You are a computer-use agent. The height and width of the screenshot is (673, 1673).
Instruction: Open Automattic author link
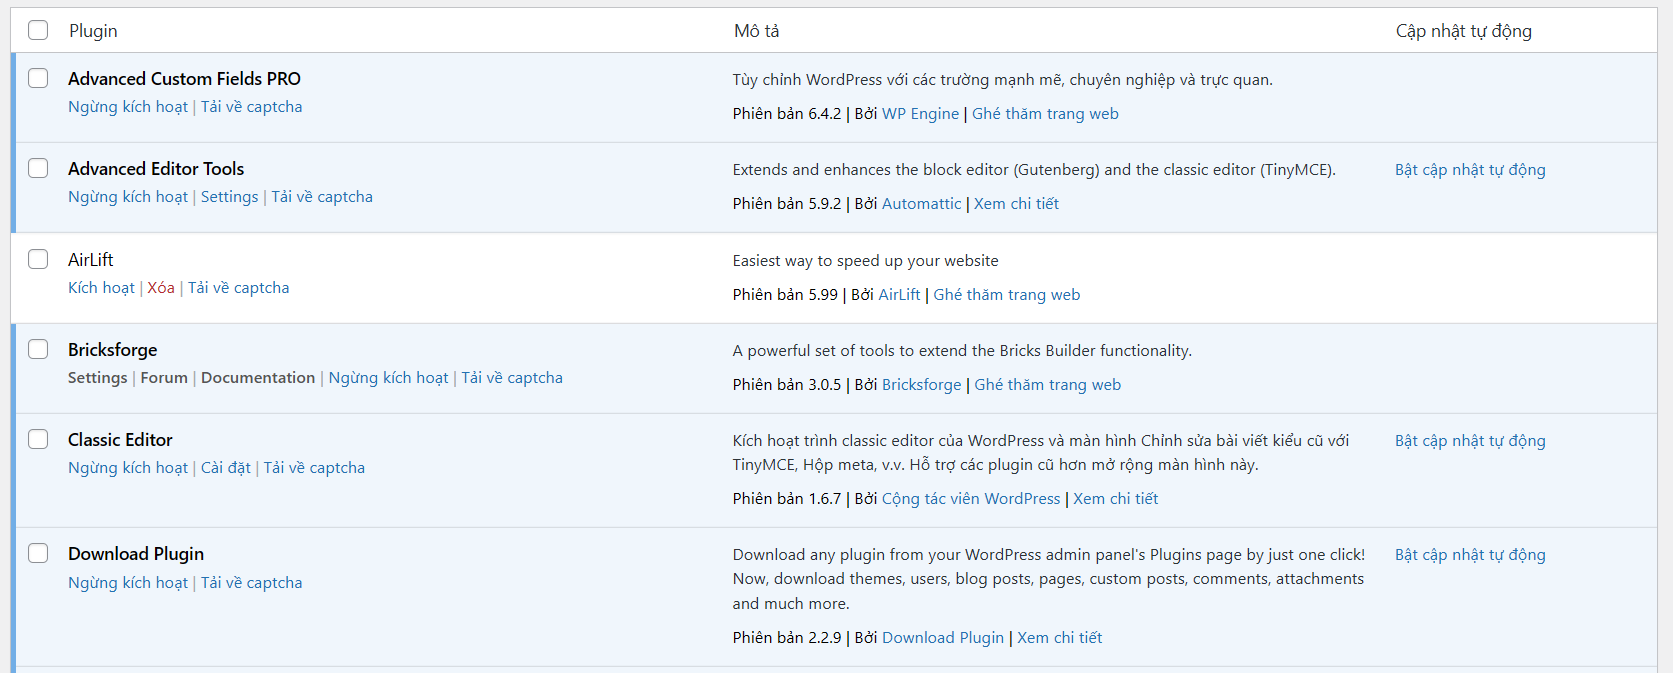921,204
